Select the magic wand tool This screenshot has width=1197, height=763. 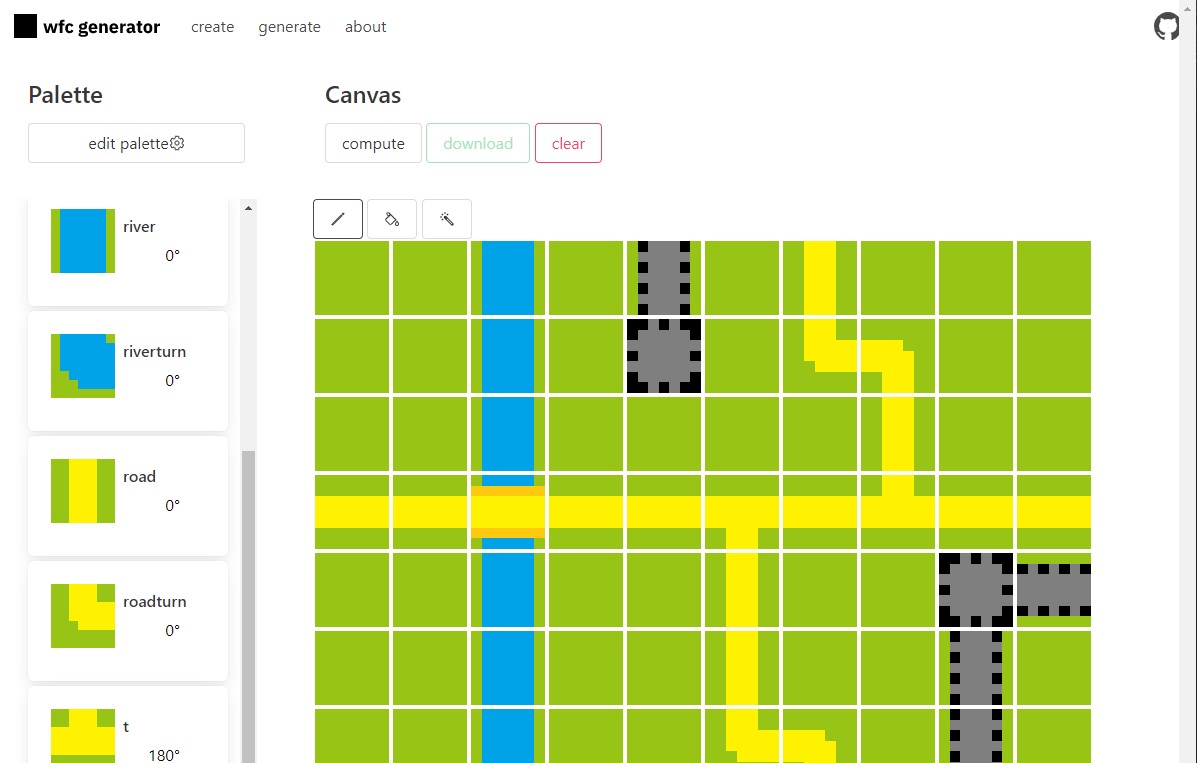[x=447, y=219]
